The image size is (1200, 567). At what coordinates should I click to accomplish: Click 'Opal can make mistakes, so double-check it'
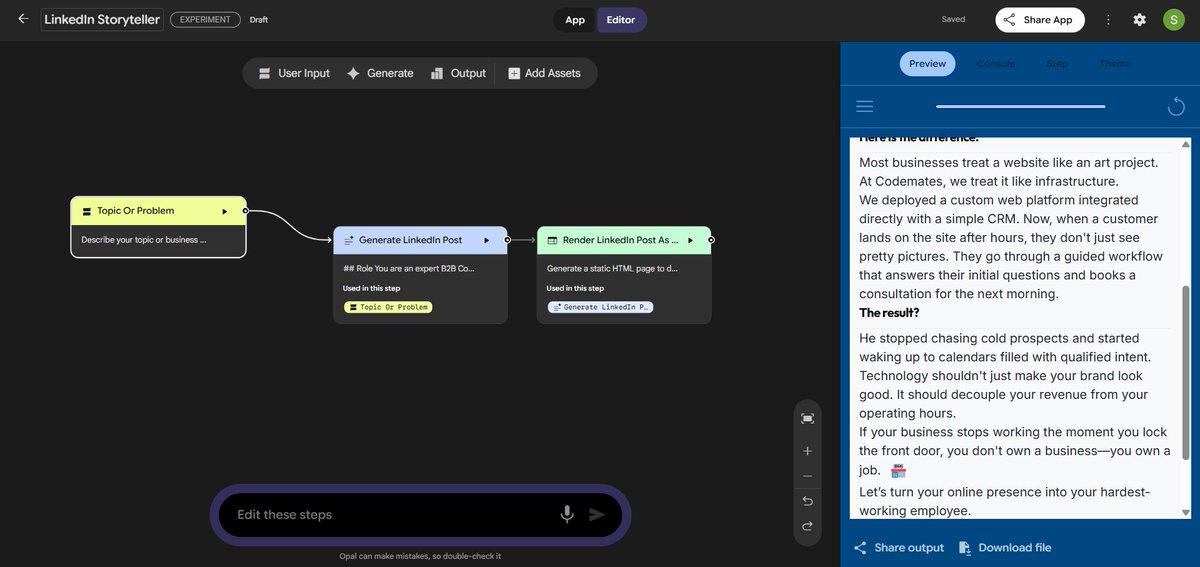tap(420, 556)
